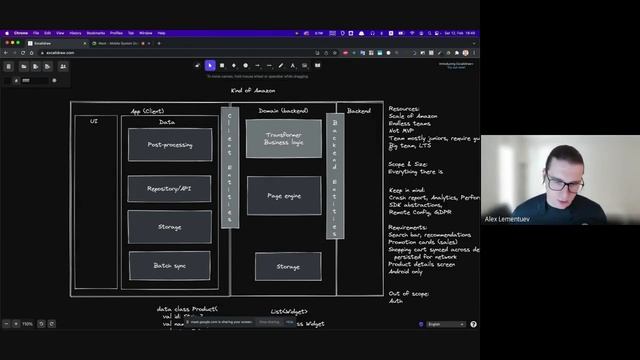Select the Line tool

(x=269, y=66)
